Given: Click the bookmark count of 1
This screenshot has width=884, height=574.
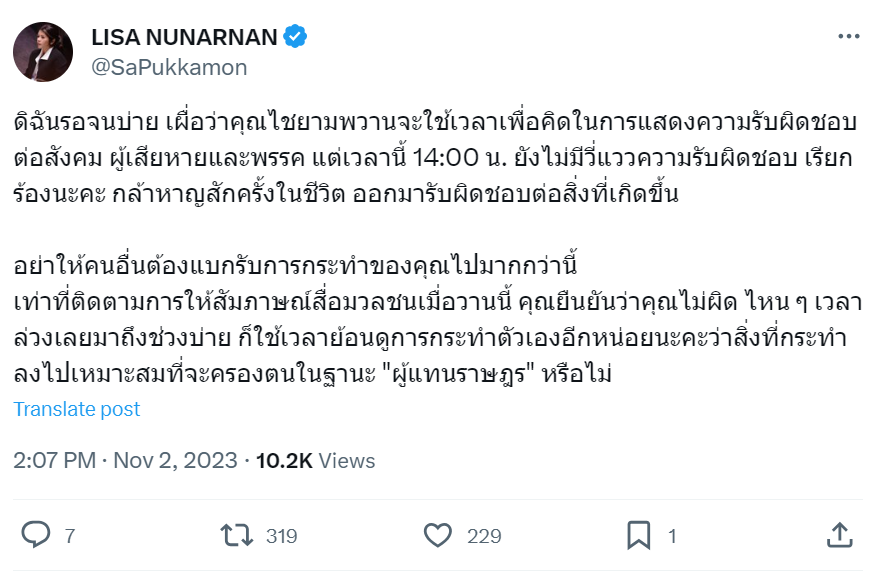Looking at the screenshot, I should pyautogui.click(x=672, y=537).
